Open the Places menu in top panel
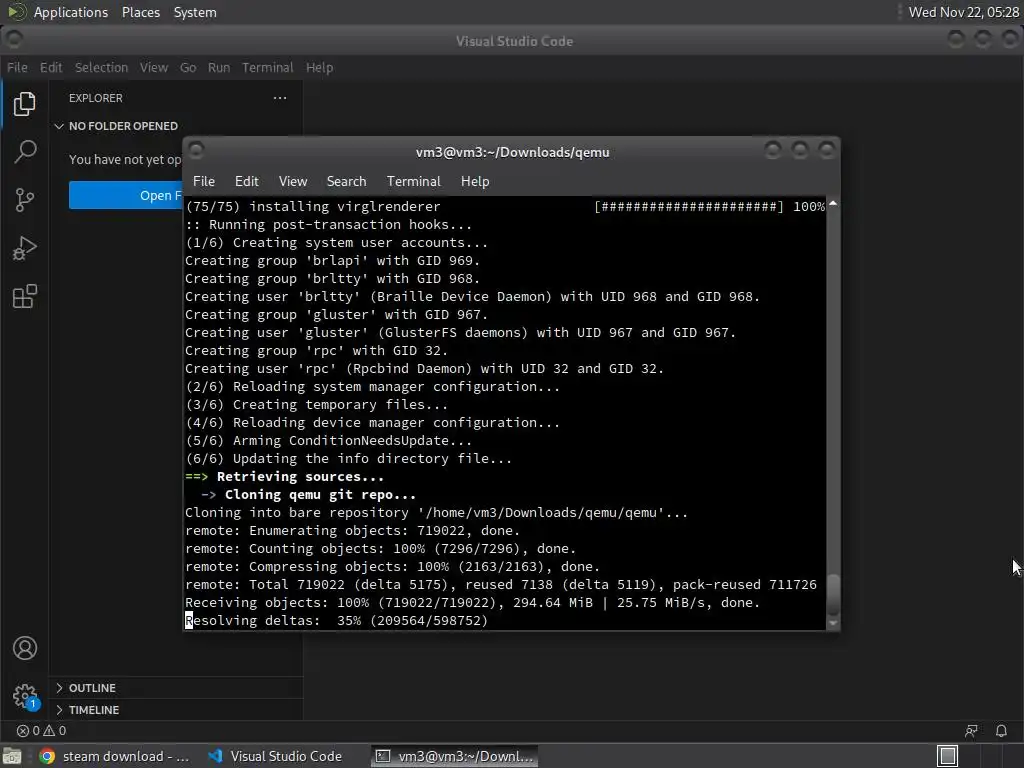 141,12
